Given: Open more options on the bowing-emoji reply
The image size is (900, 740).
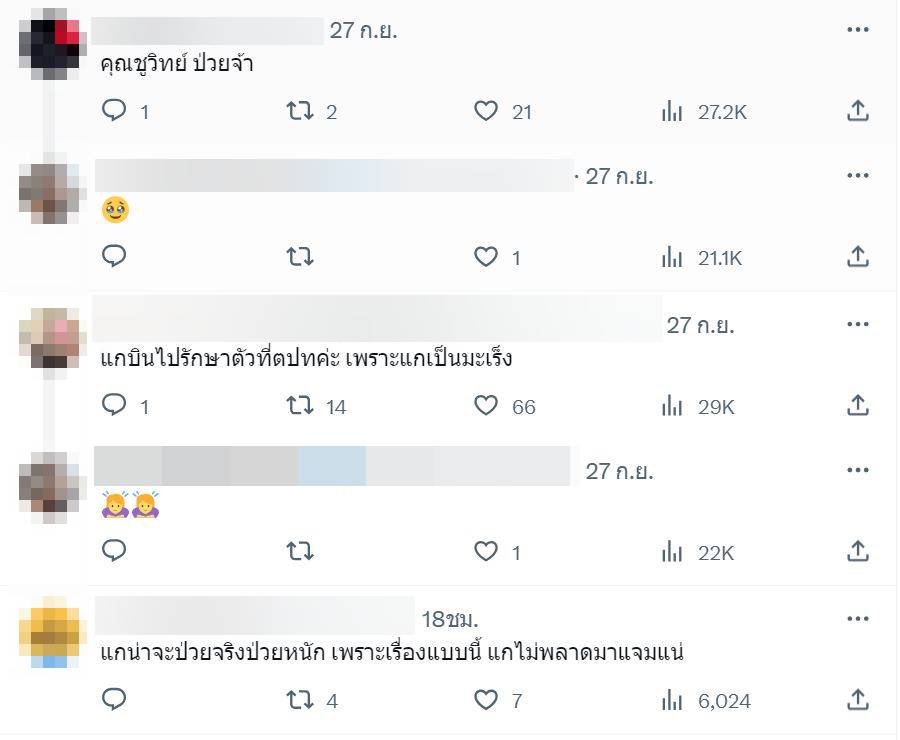Looking at the screenshot, I should point(857,471).
